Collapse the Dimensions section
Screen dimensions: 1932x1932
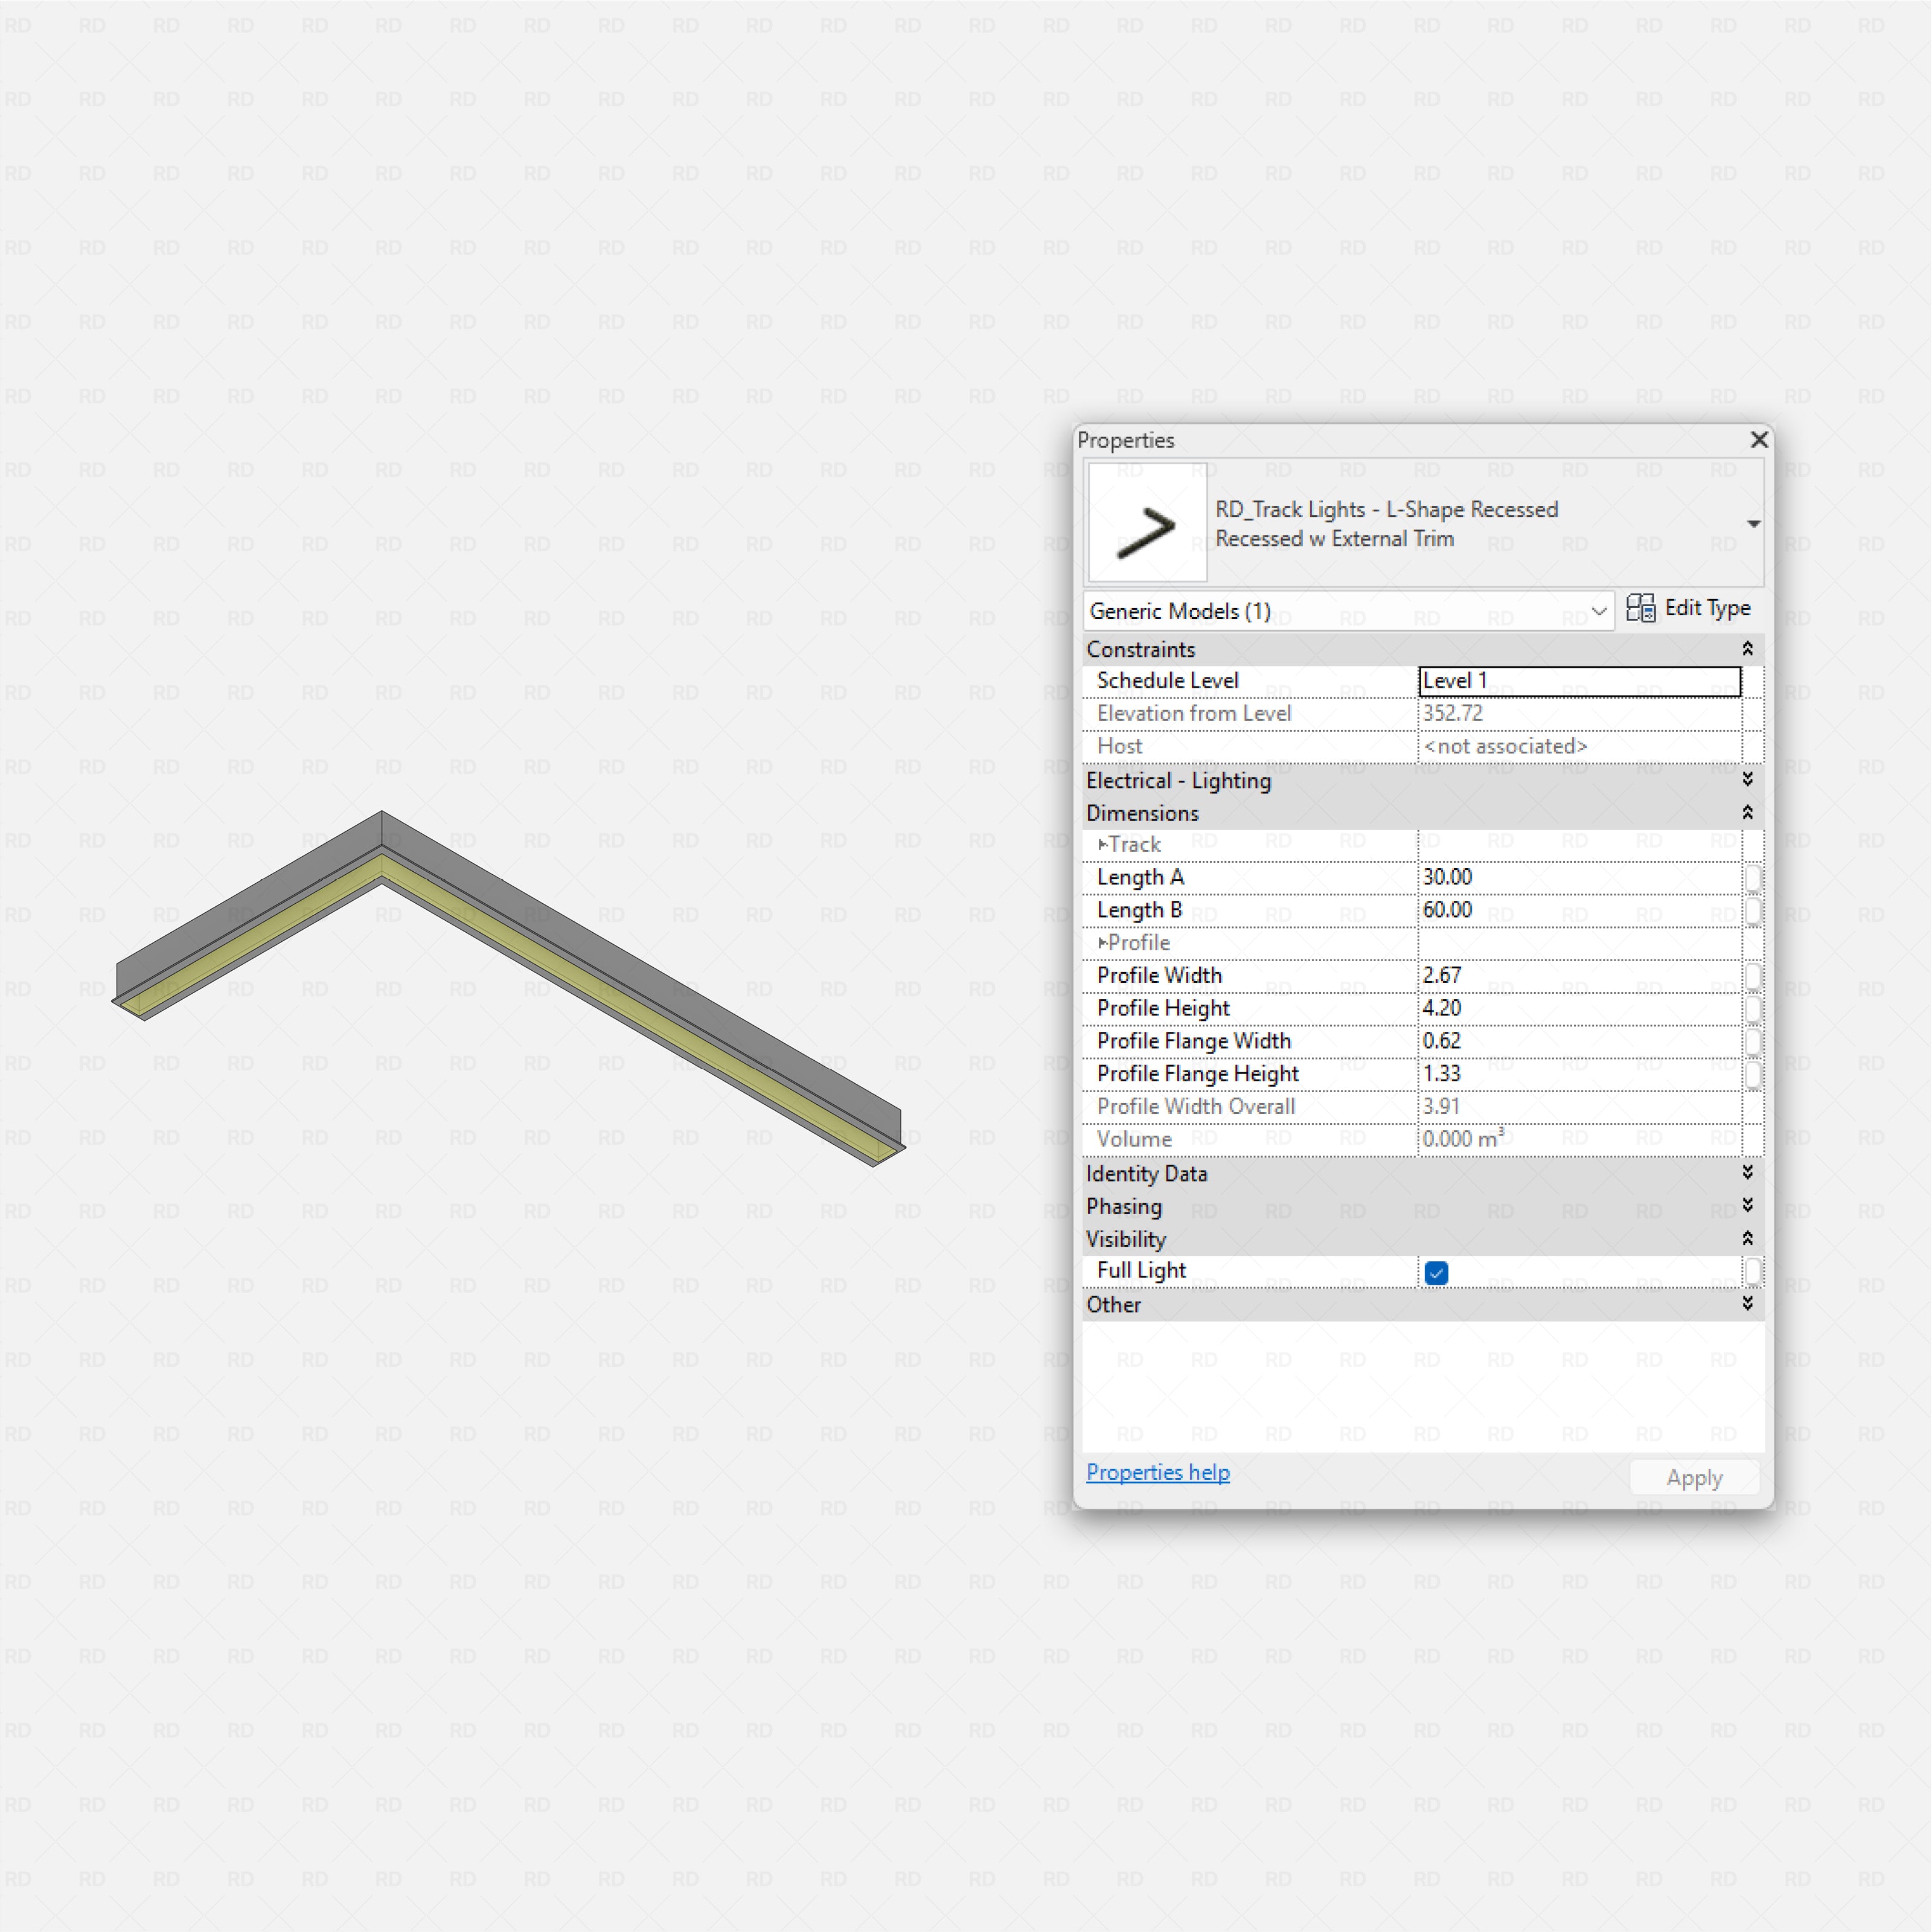tap(1748, 813)
